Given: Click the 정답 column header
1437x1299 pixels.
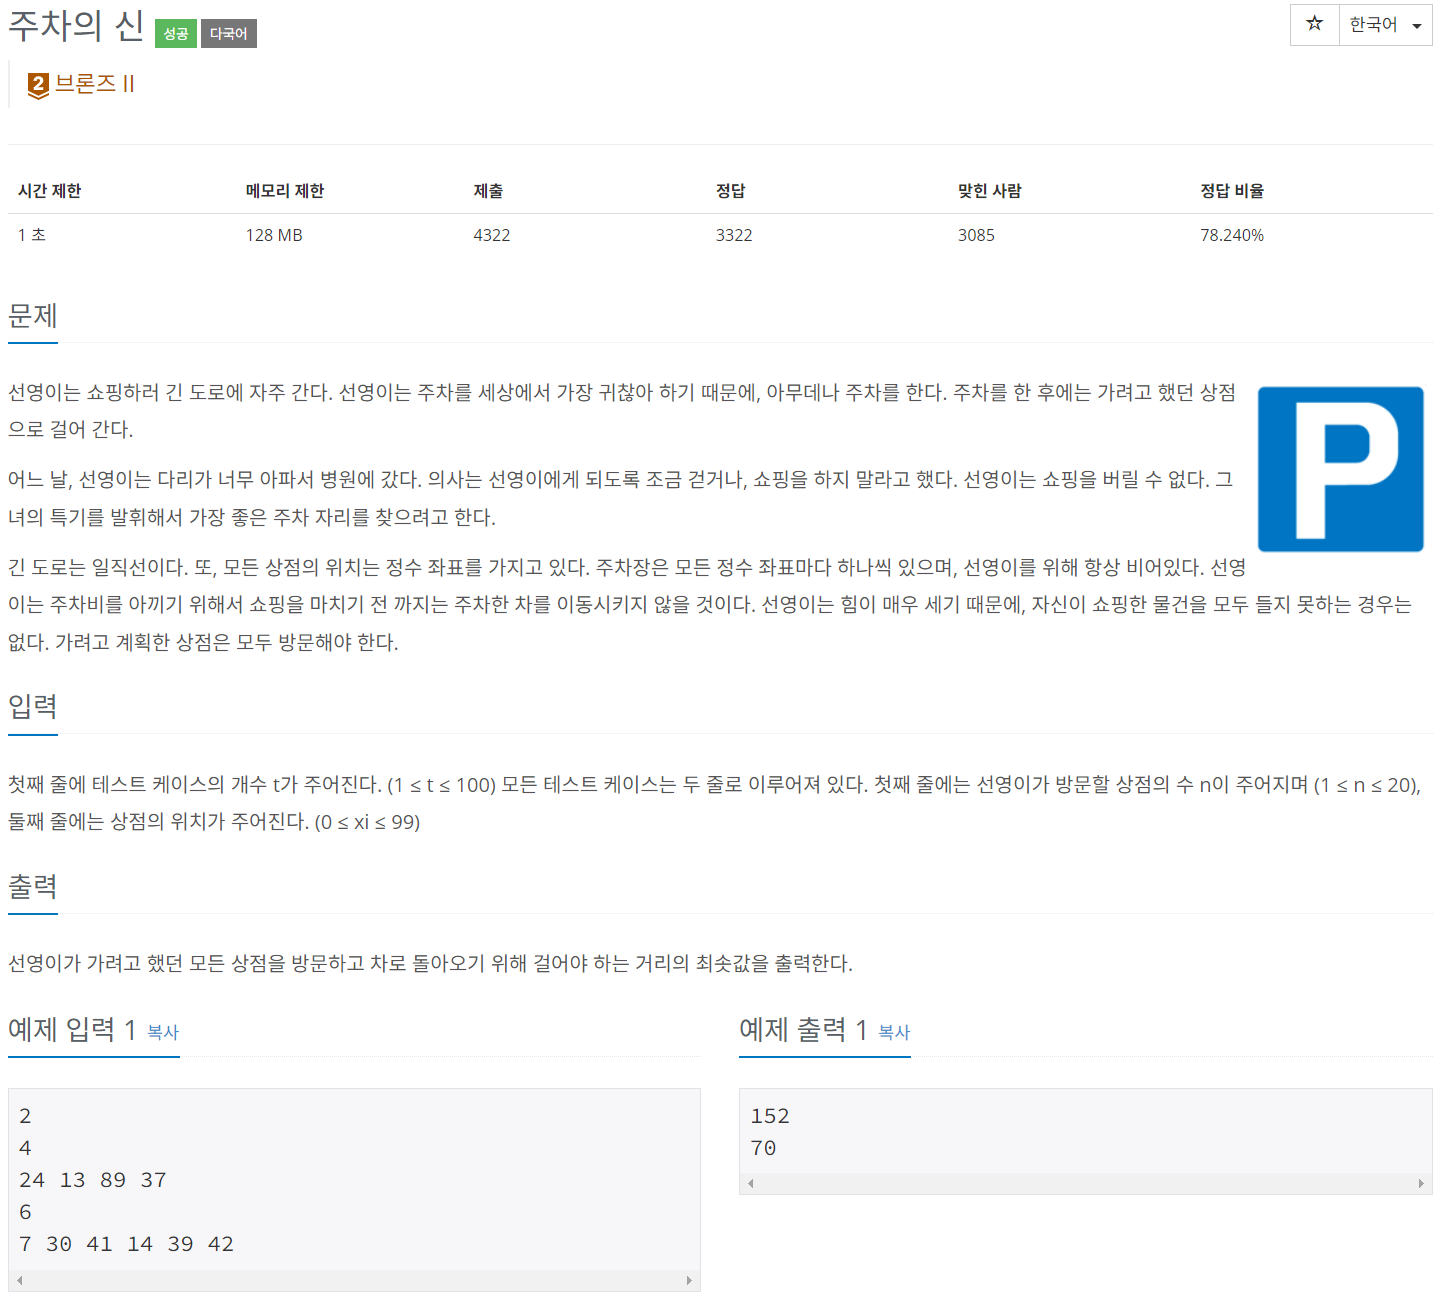Looking at the screenshot, I should 731,191.
